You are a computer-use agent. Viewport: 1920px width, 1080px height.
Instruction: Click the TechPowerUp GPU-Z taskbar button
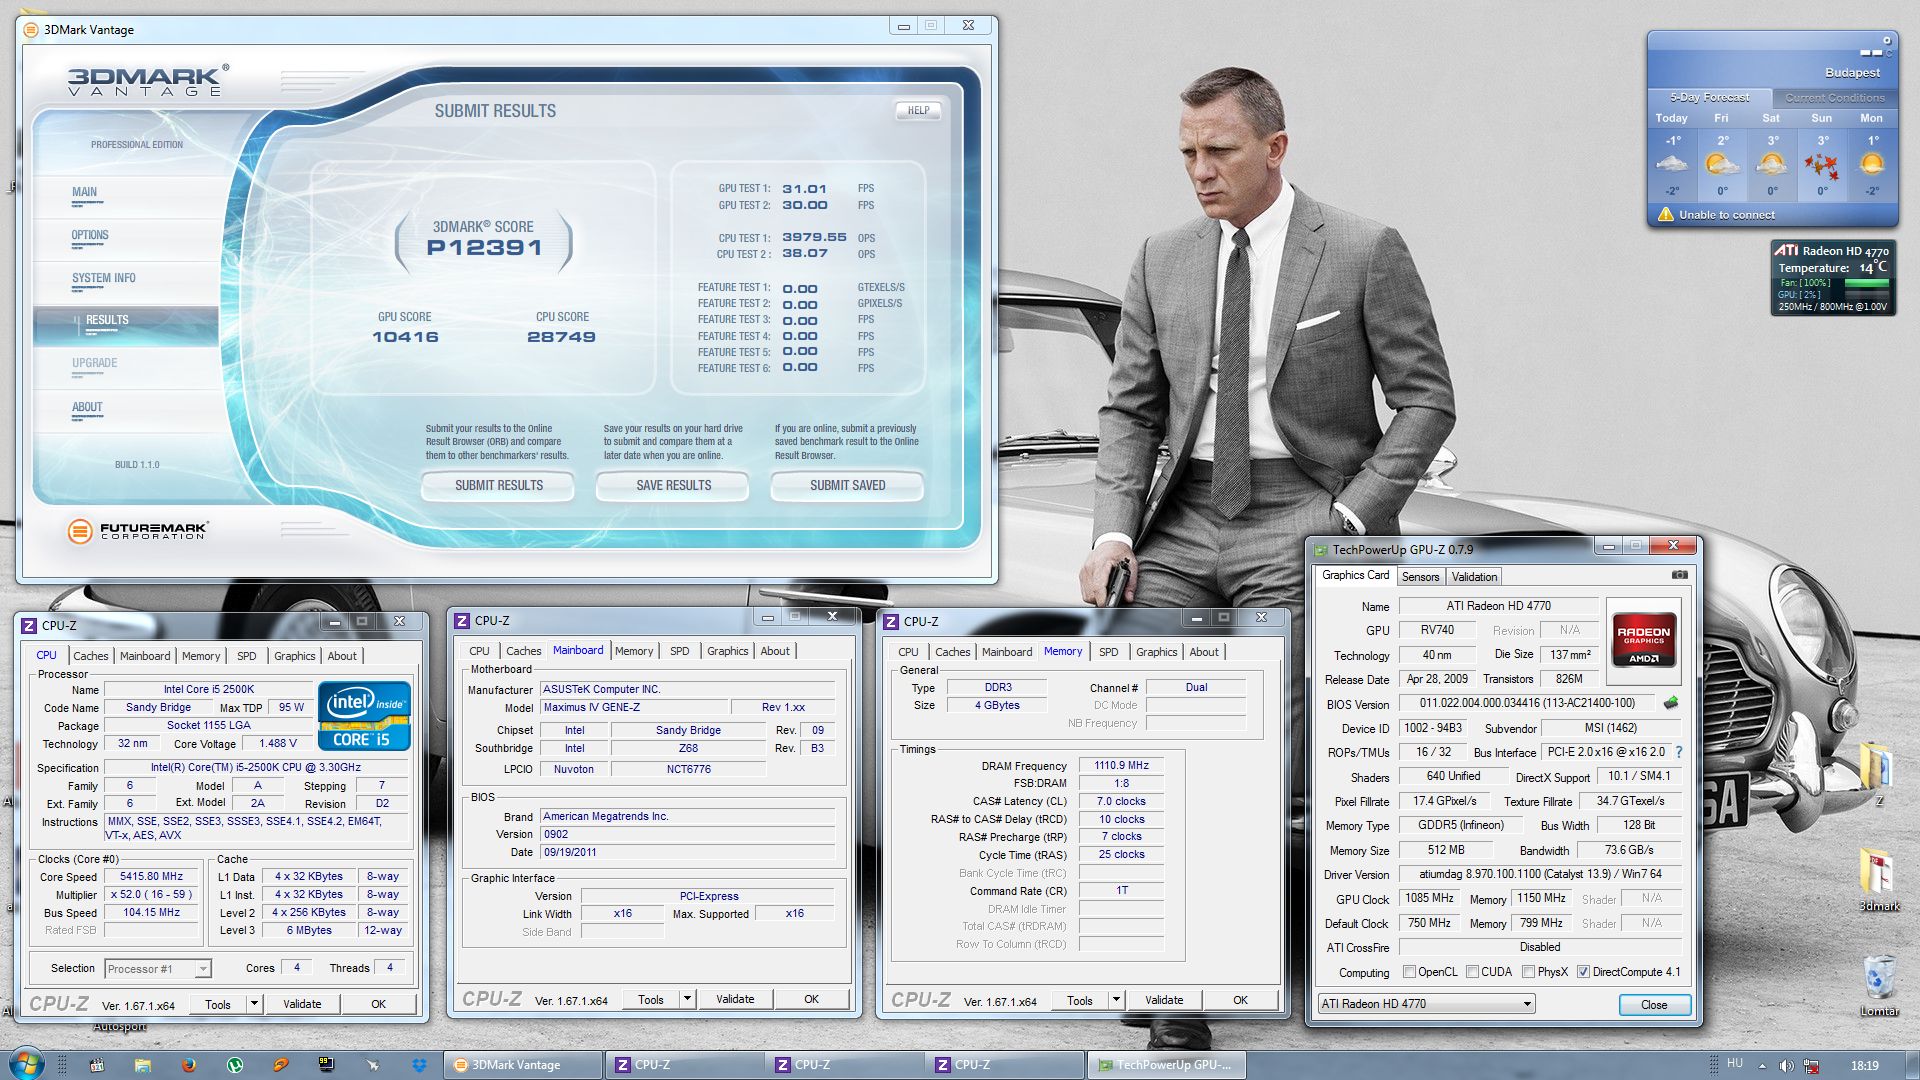1166,1065
